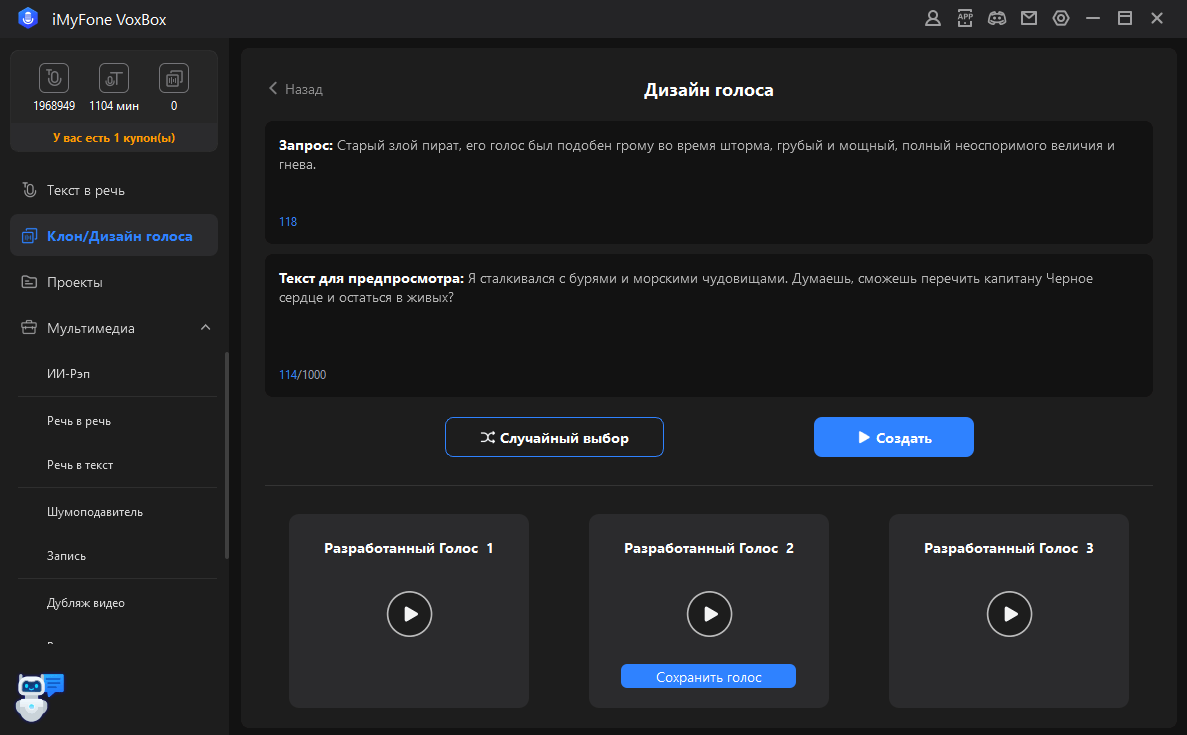1187x735 pixels.
Task: Go back with Назад
Action: coord(295,89)
